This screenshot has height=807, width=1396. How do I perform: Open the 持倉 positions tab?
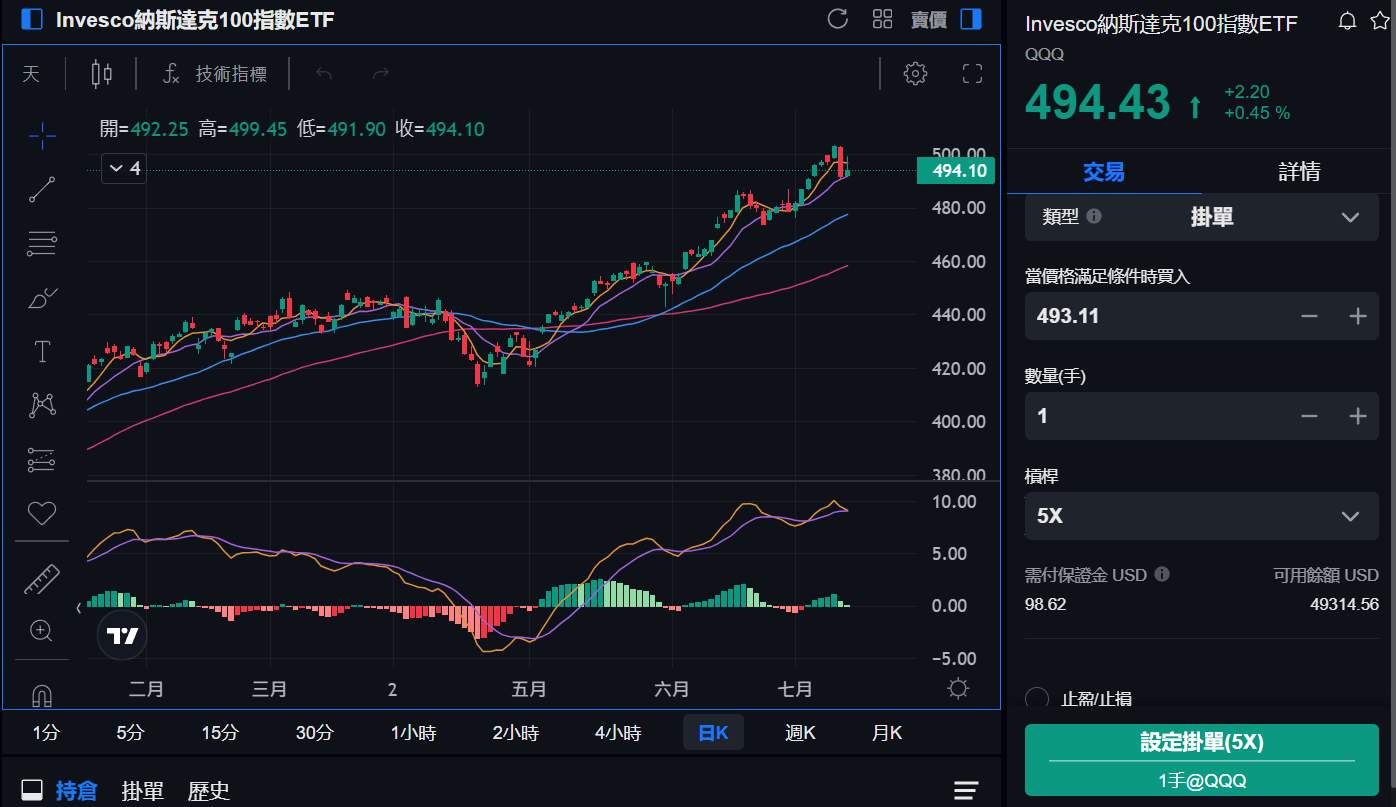pyautogui.click(x=76, y=791)
